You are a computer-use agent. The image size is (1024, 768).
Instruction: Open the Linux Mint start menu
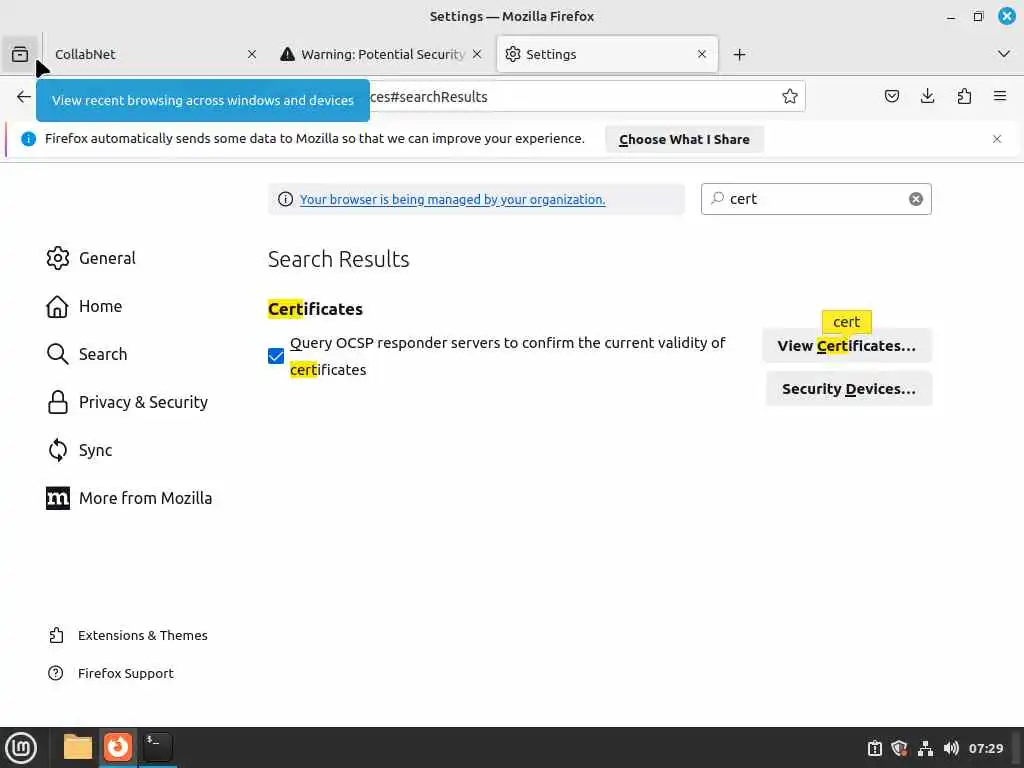21,748
